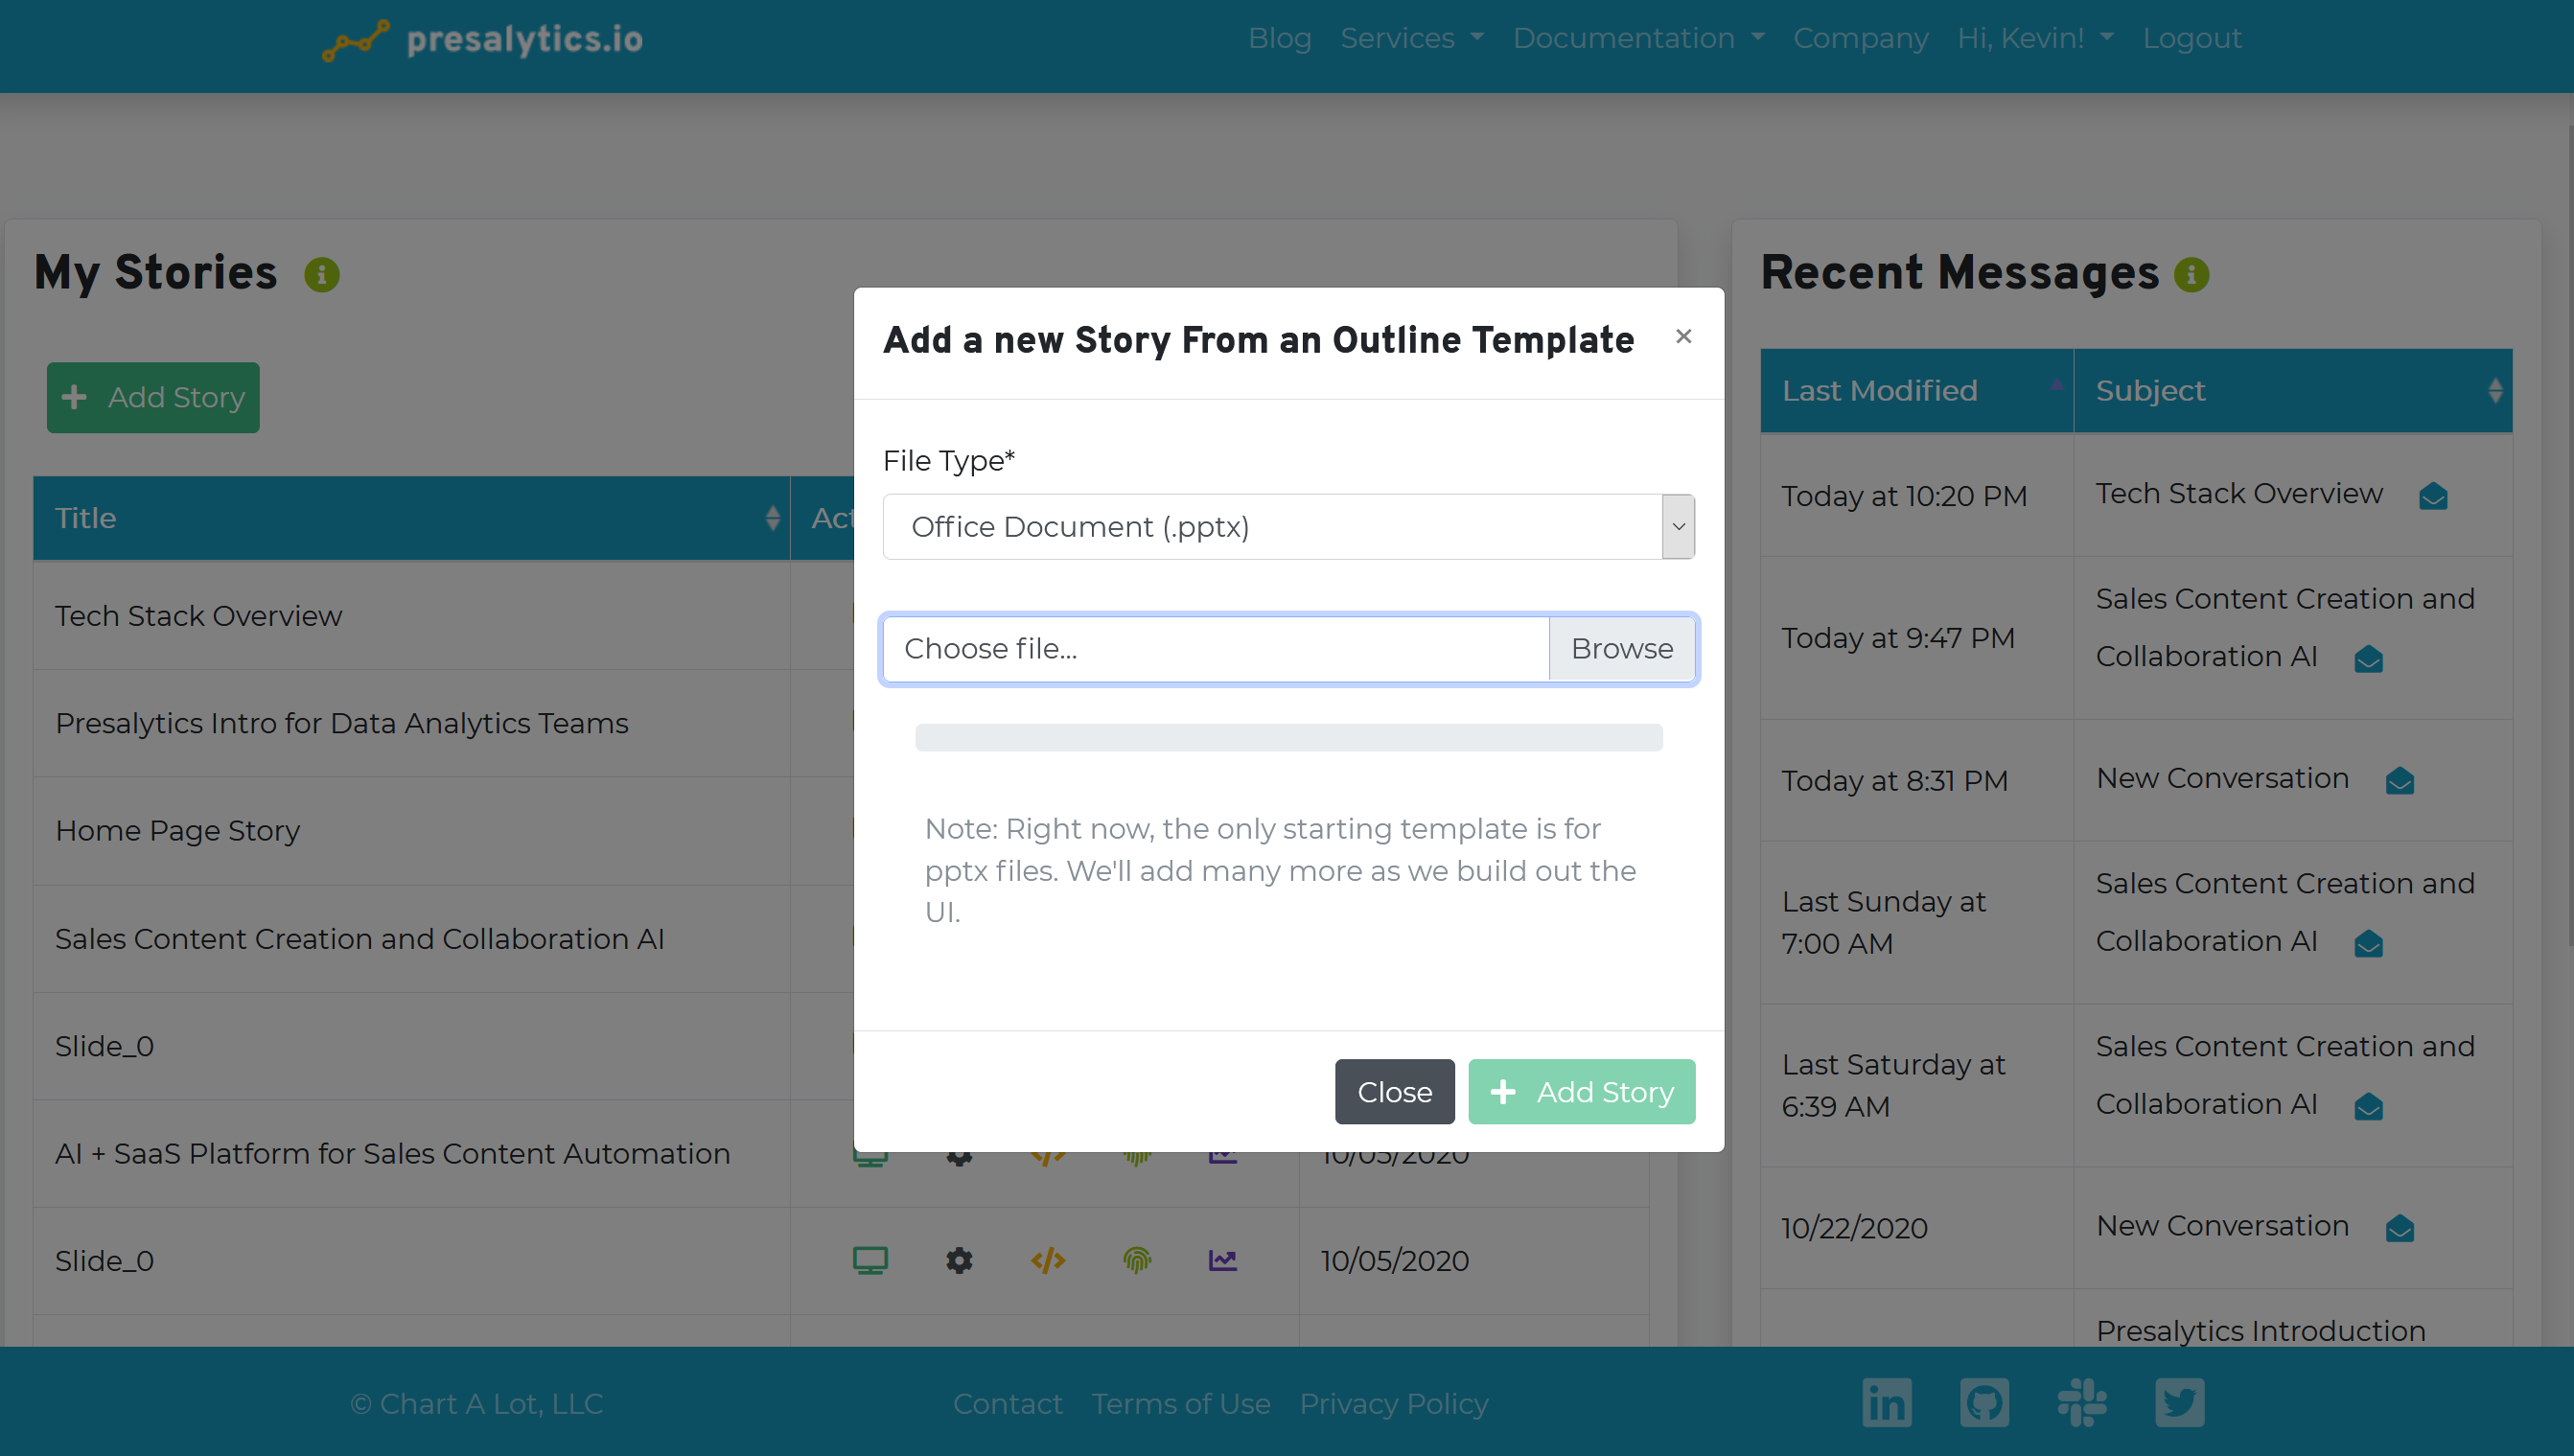Open the Twitter icon link

tap(2179, 1402)
